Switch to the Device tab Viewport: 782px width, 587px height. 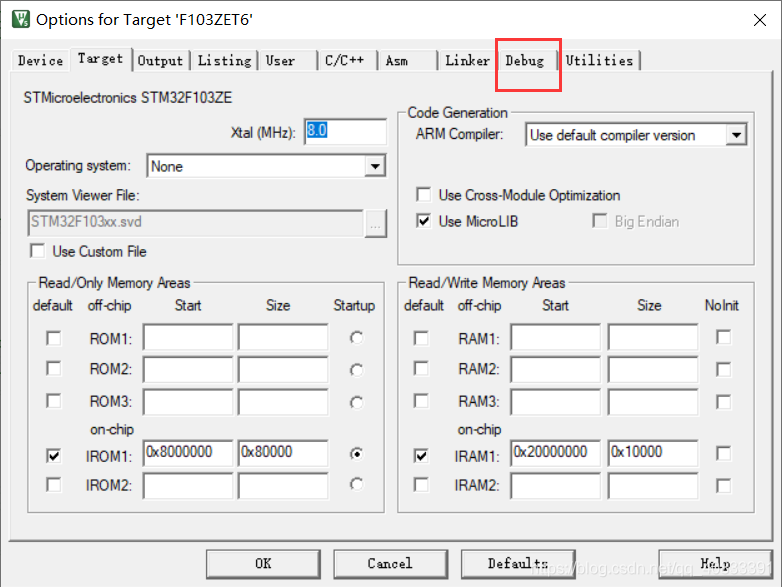40,61
